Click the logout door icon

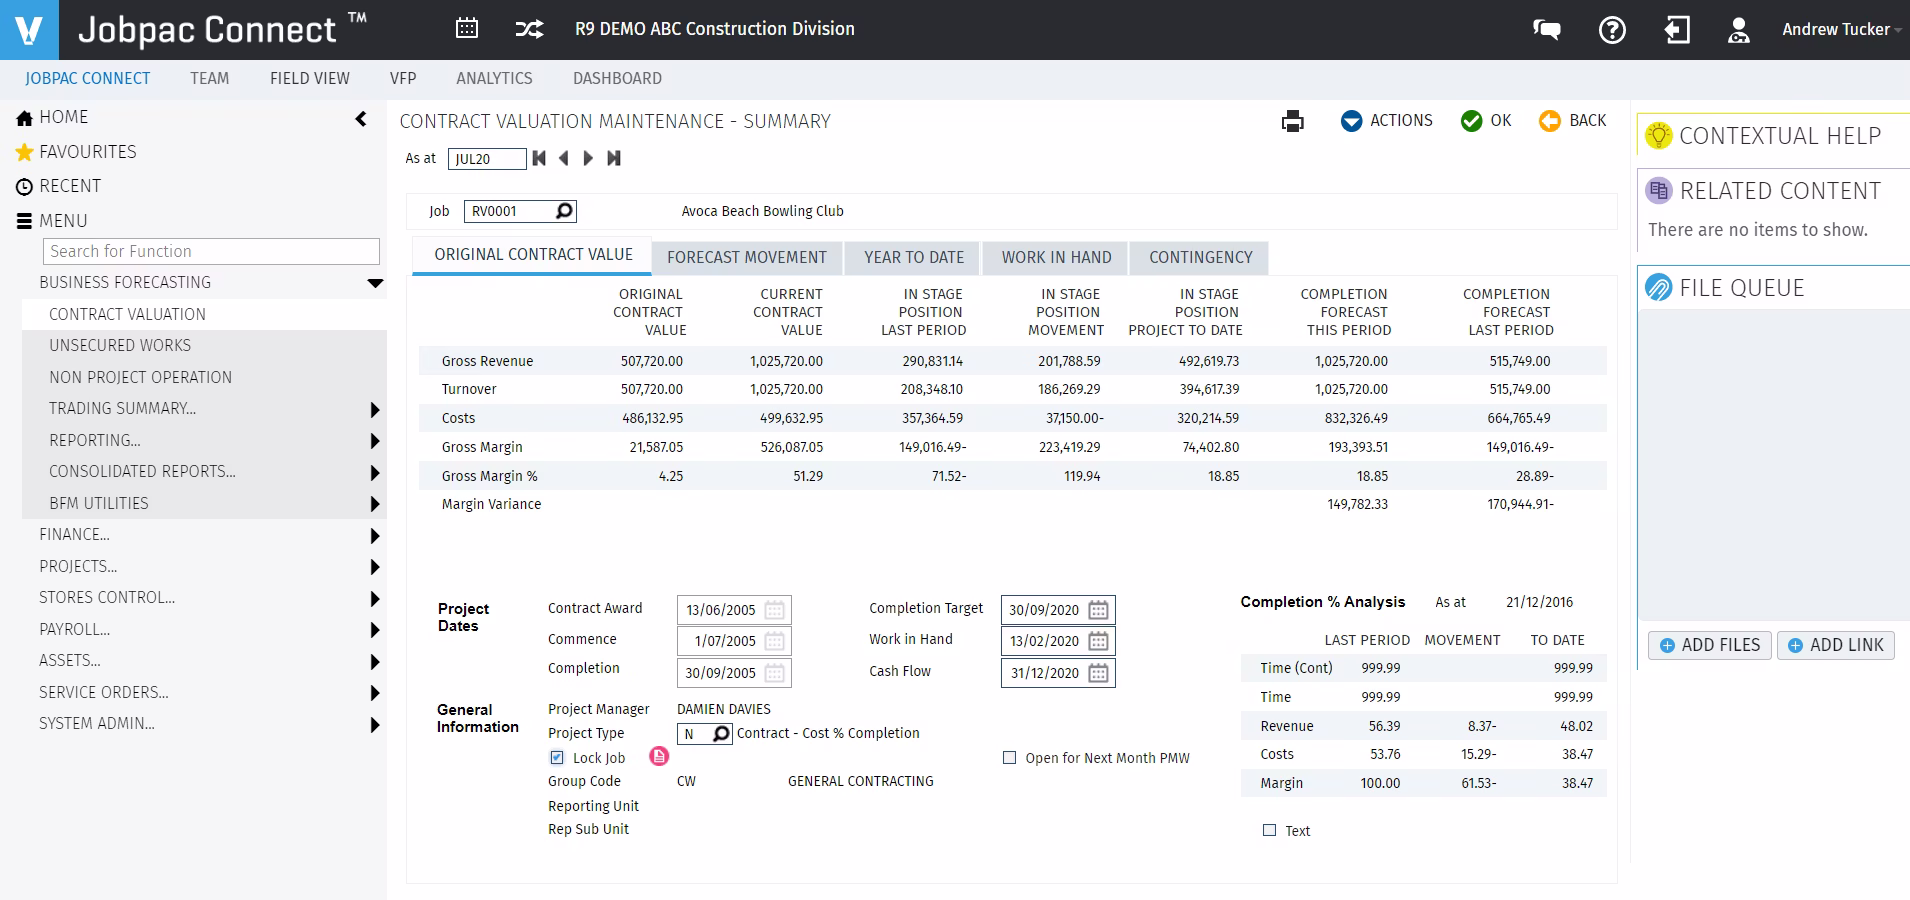pos(1677,30)
